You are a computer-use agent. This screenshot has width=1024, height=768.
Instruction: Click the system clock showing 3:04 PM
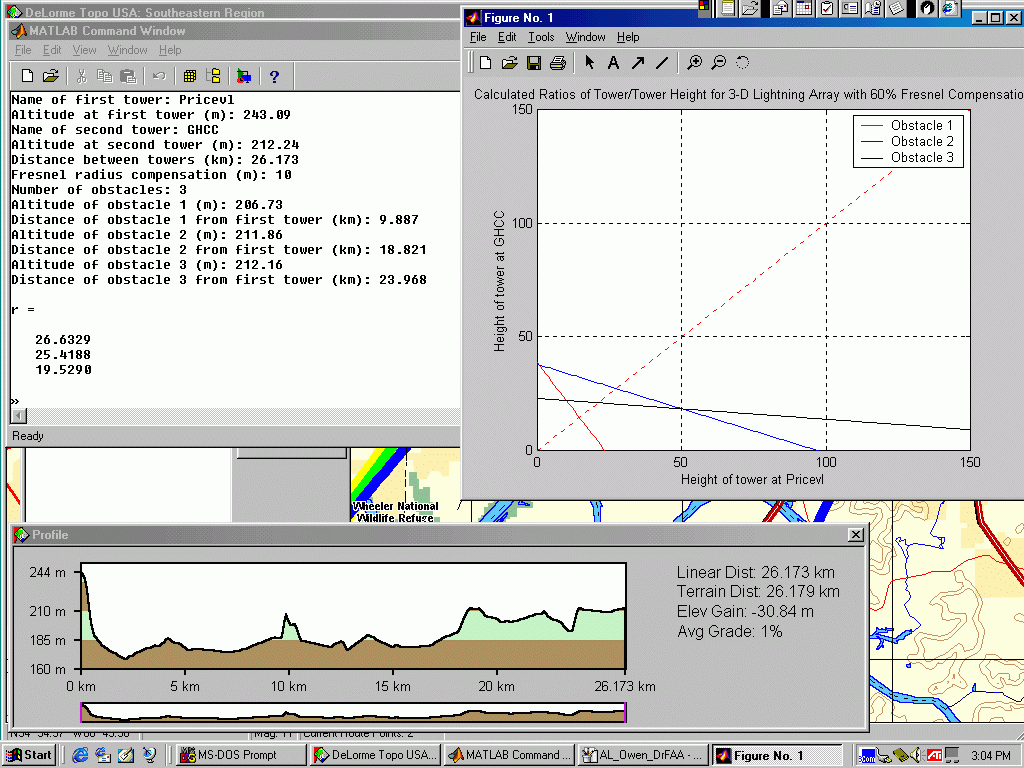click(990, 756)
